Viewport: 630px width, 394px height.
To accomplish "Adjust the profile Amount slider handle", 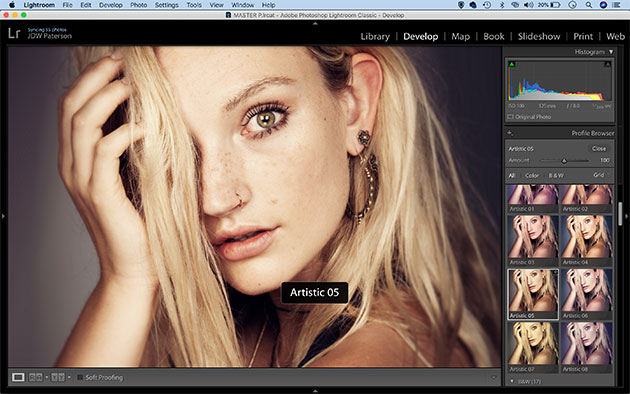I will [x=564, y=160].
